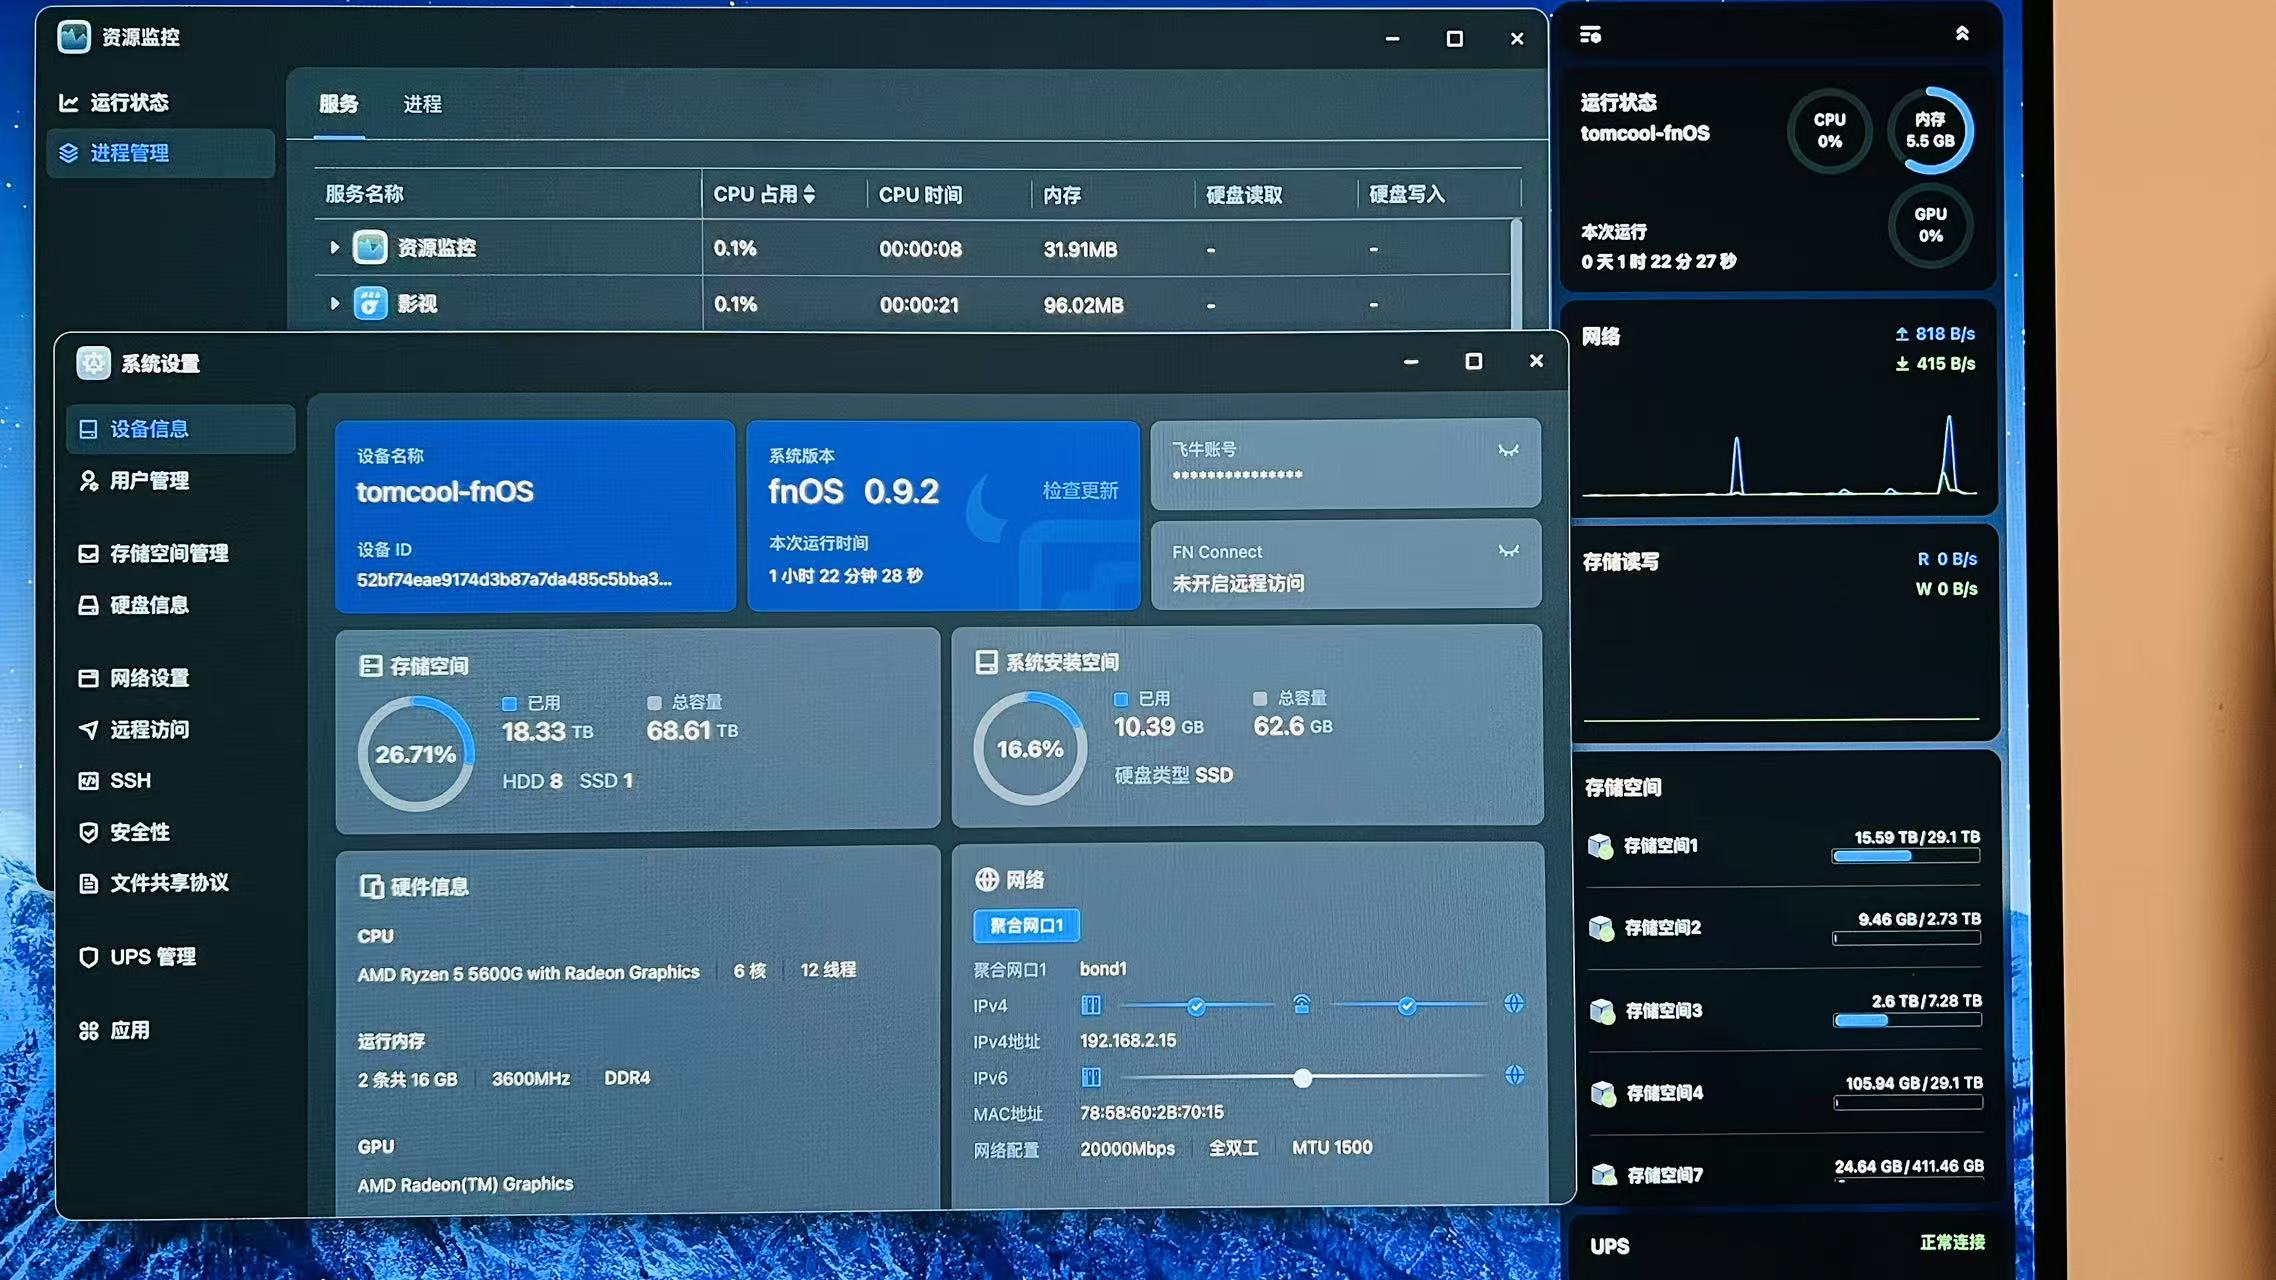Click the 内存 column header
Viewport: 2276px width, 1280px height.
click(1062, 195)
